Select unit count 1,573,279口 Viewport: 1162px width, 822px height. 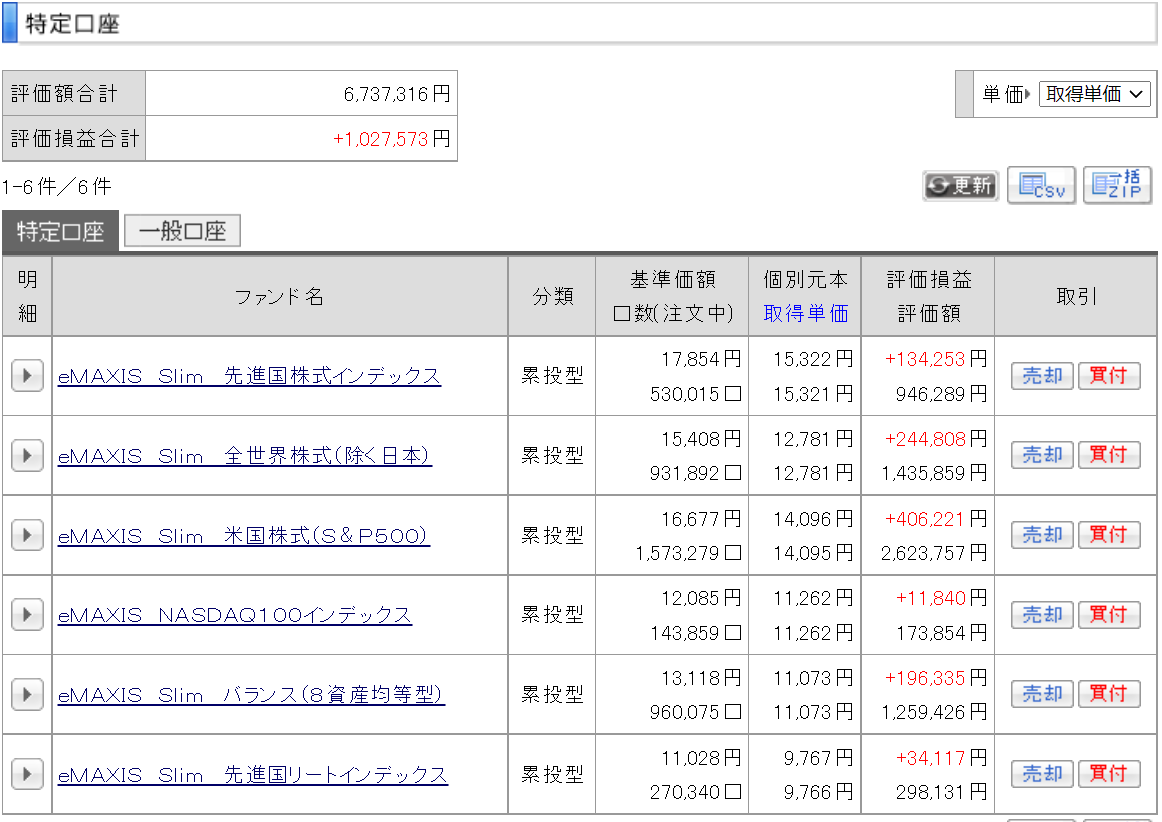(688, 553)
